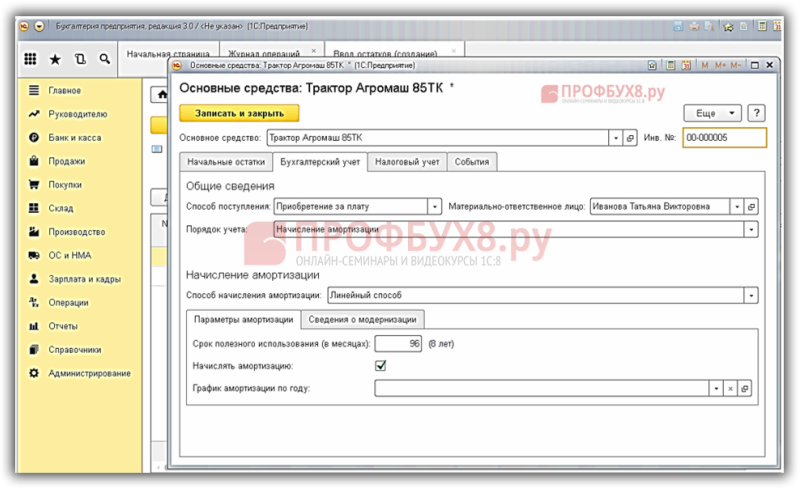Click the home icon behind the dialog
800x489 pixels.
click(161, 94)
